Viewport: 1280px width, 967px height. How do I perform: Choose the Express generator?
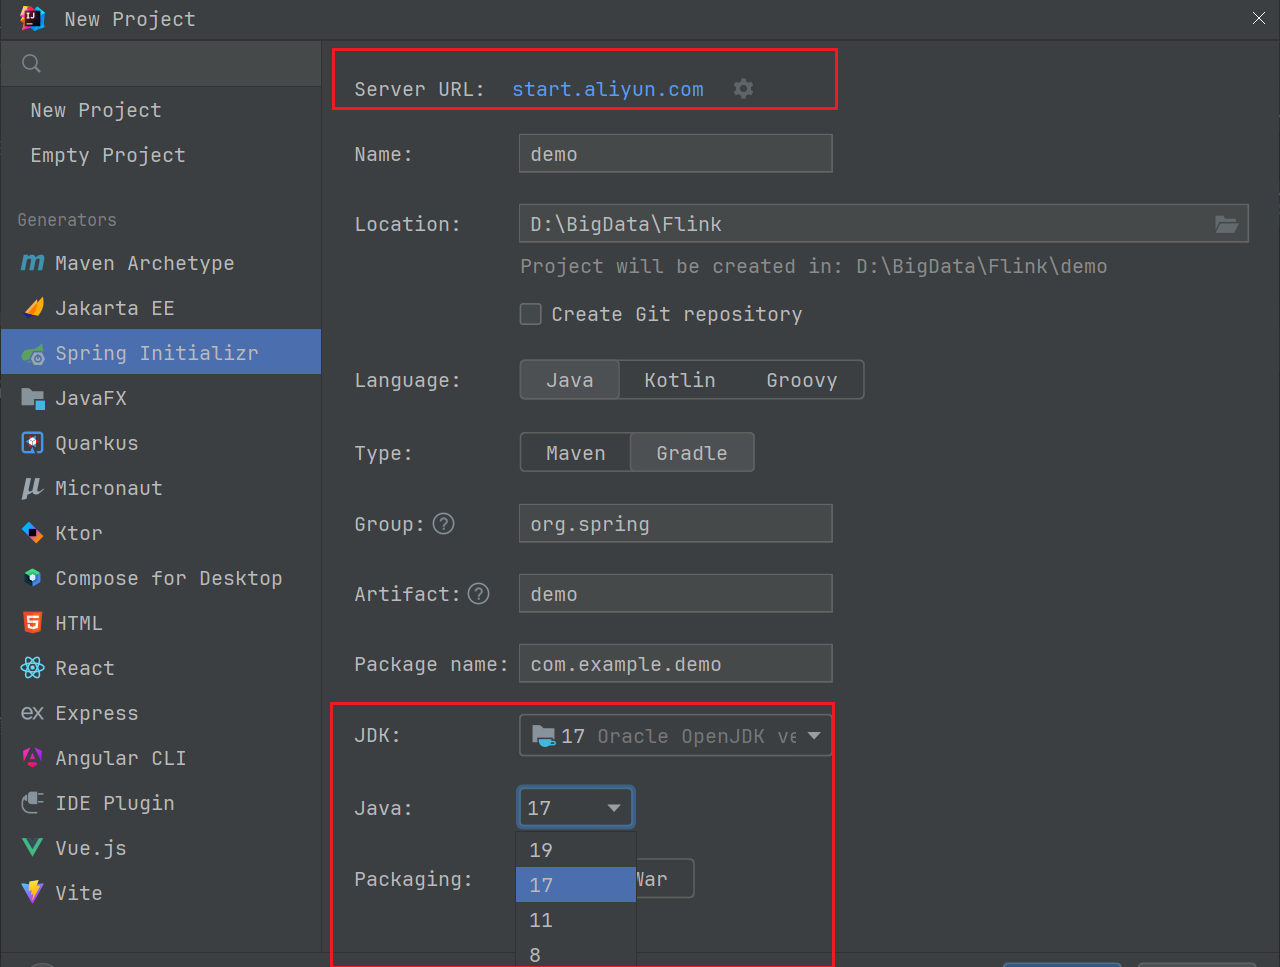click(x=161, y=713)
